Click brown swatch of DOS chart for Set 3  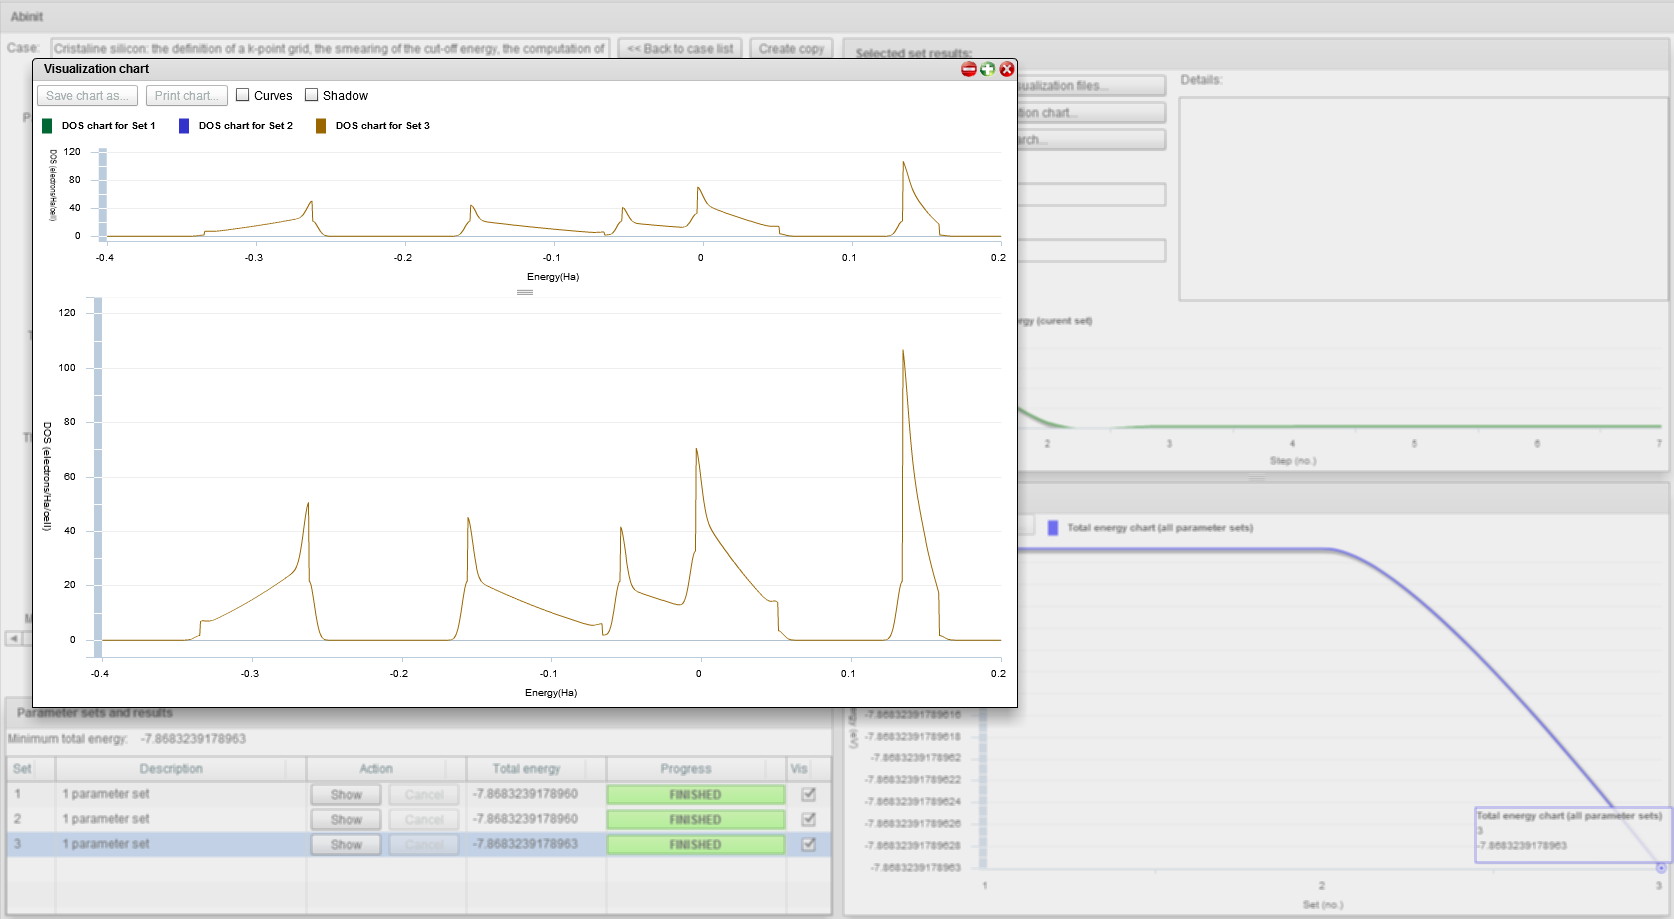321,126
